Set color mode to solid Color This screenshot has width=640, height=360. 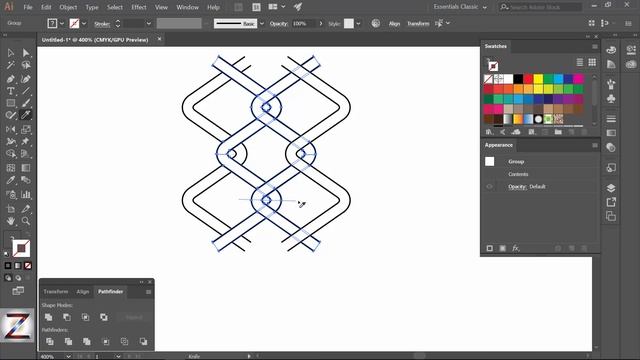pyautogui.click(x=8, y=266)
